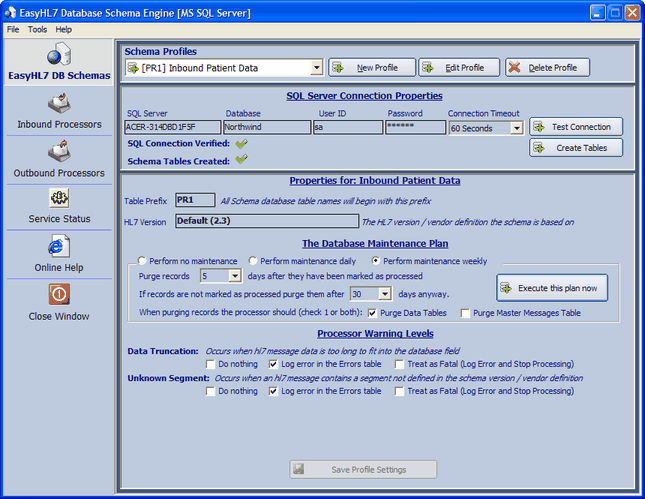Click the Test Connection button
The image size is (645, 499).
(575, 127)
